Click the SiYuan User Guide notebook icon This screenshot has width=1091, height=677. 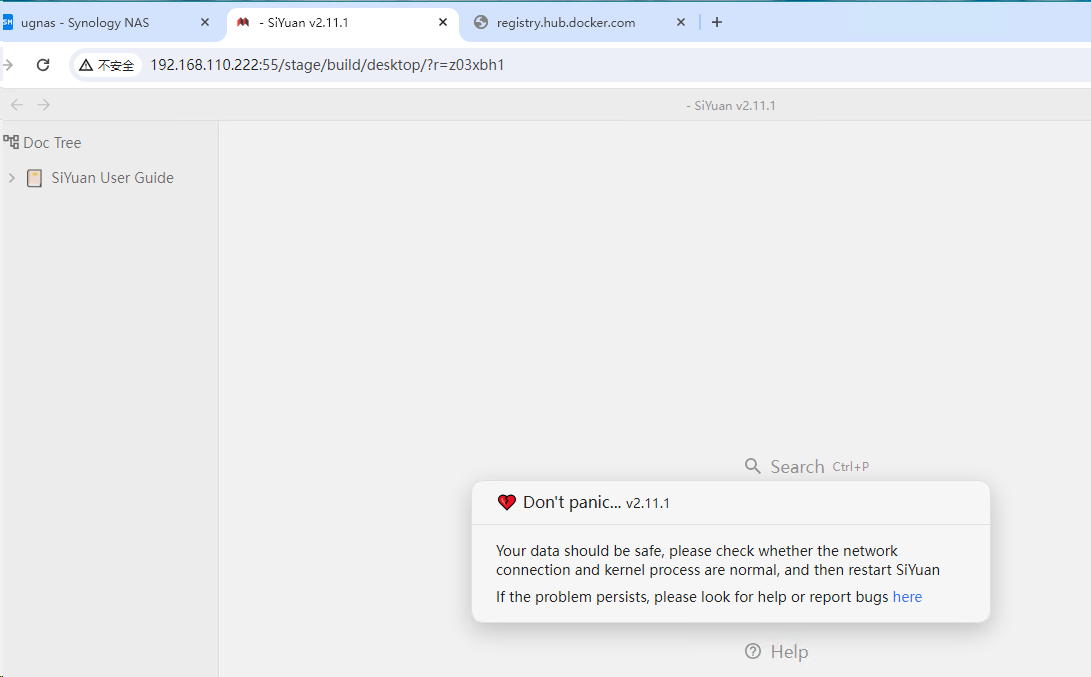[34, 178]
